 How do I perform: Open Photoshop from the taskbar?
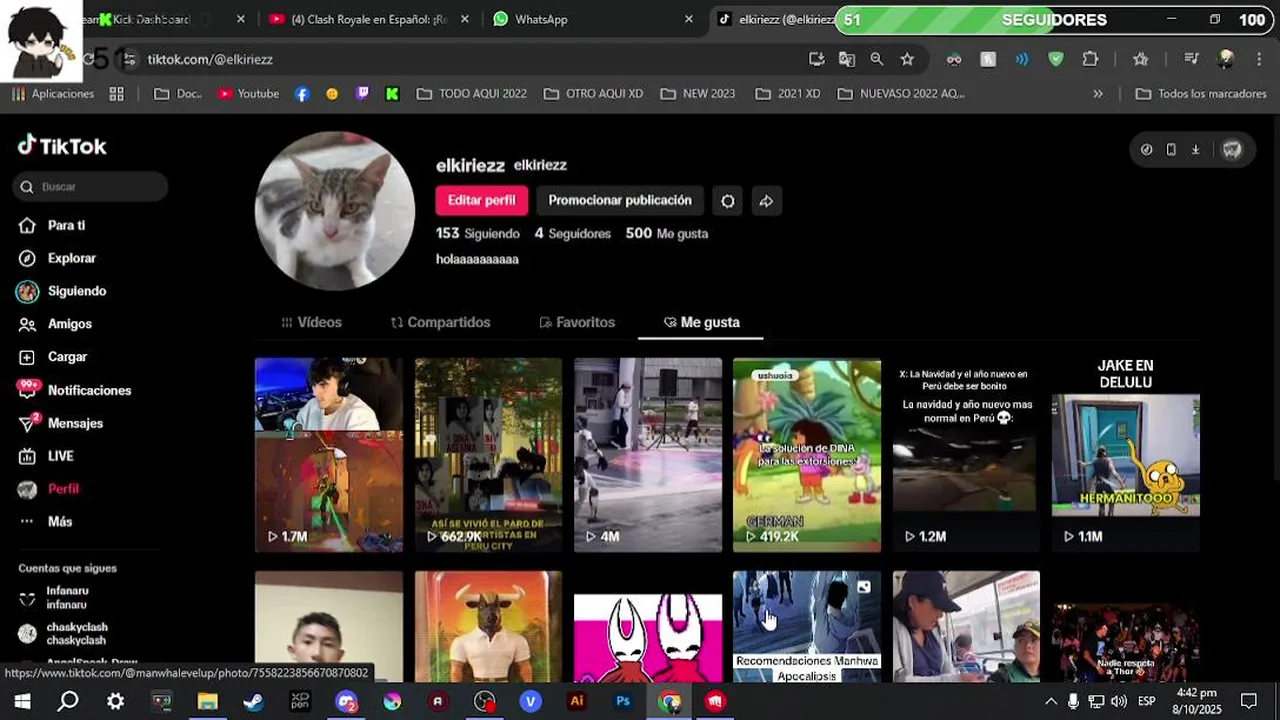(x=623, y=702)
